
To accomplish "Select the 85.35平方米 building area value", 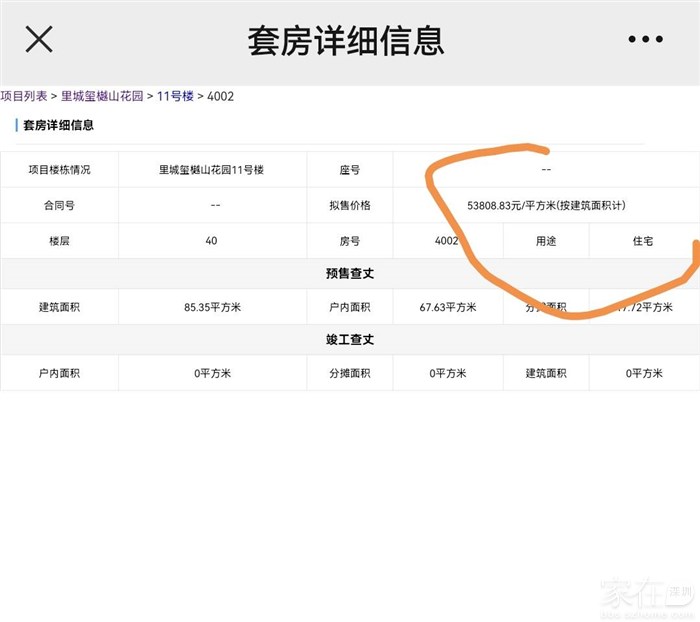I will [212, 307].
